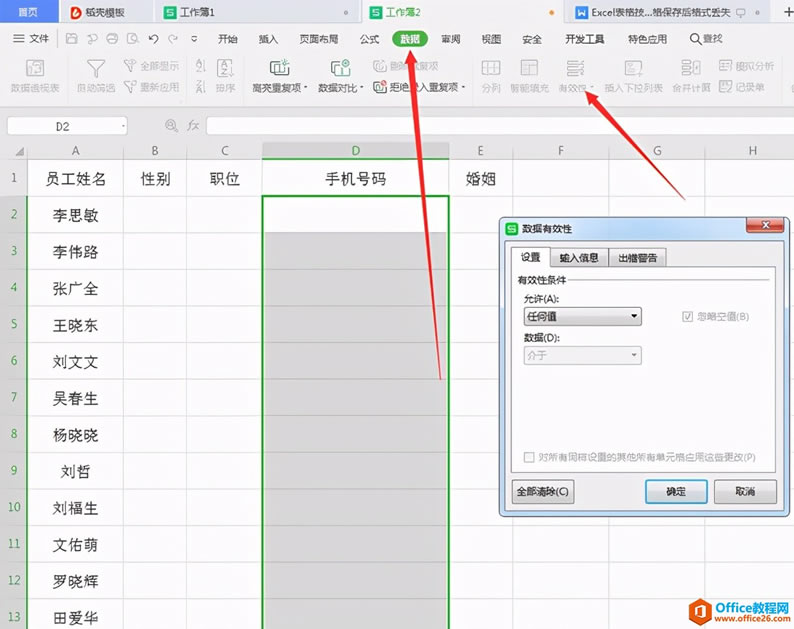Click the 有效性 validation icon
The height and width of the screenshot is (629, 794).
(x=575, y=68)
